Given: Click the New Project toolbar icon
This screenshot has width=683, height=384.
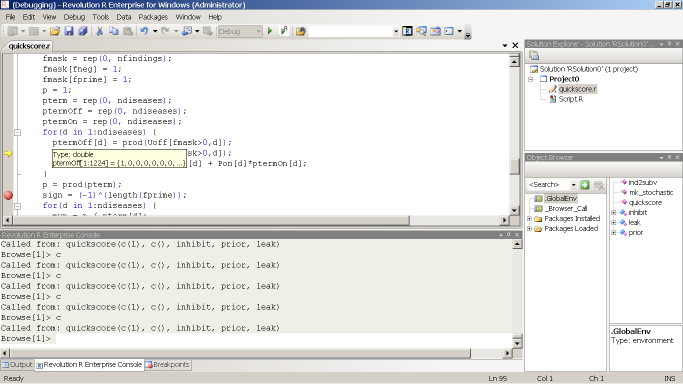Looking at the screenshot, I should pos(13,31).
